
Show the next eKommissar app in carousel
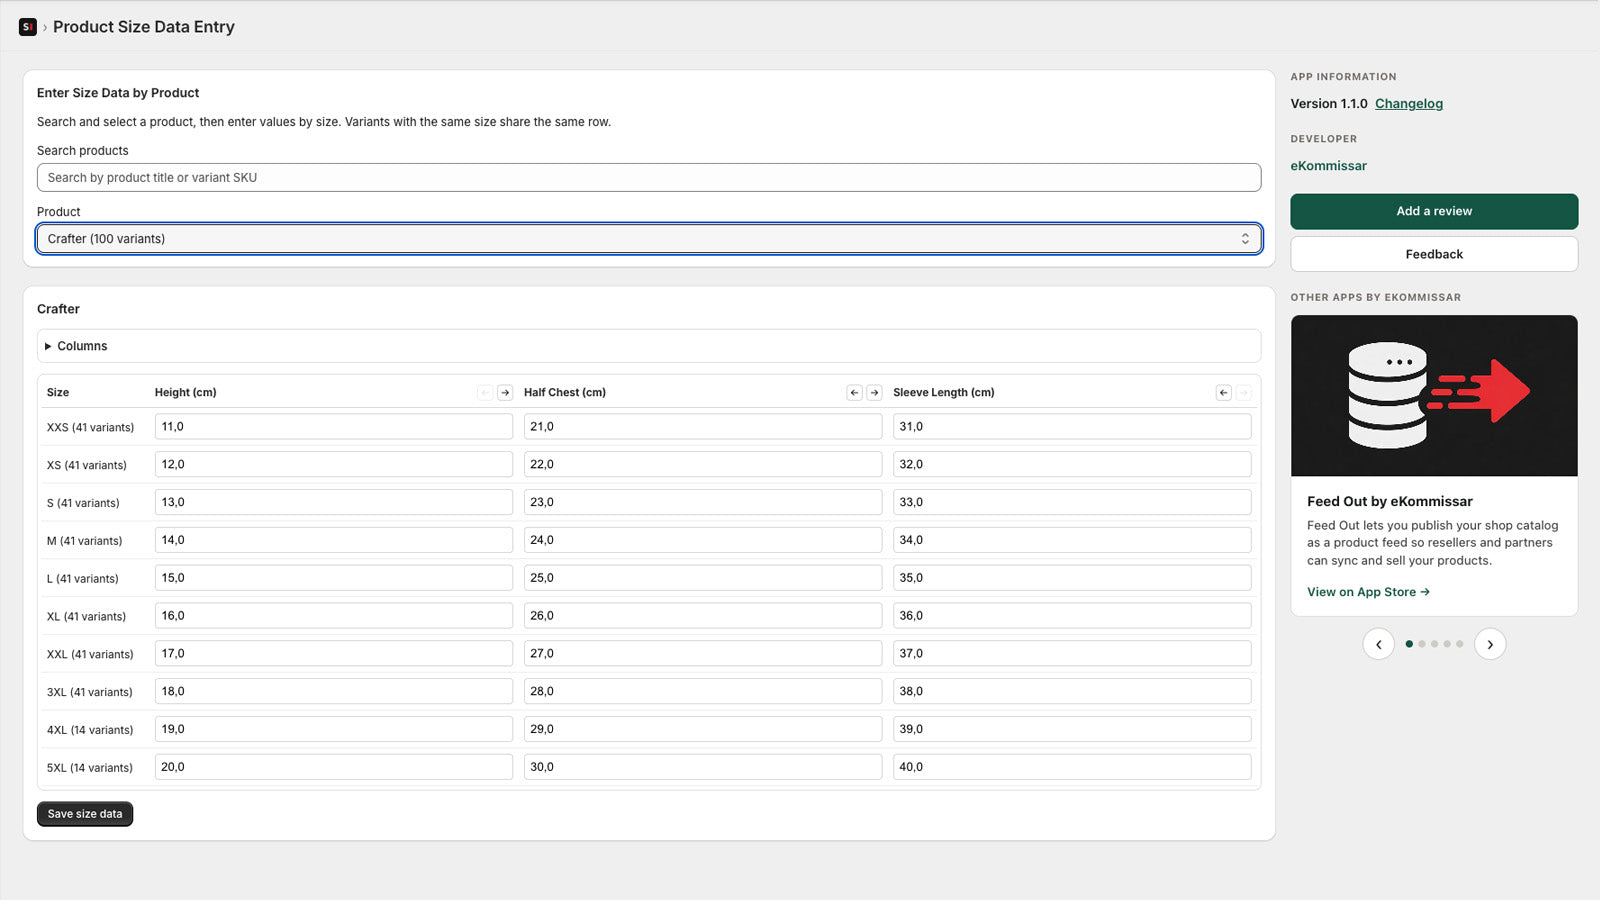pyautogui.click(x=1490, y=644)
